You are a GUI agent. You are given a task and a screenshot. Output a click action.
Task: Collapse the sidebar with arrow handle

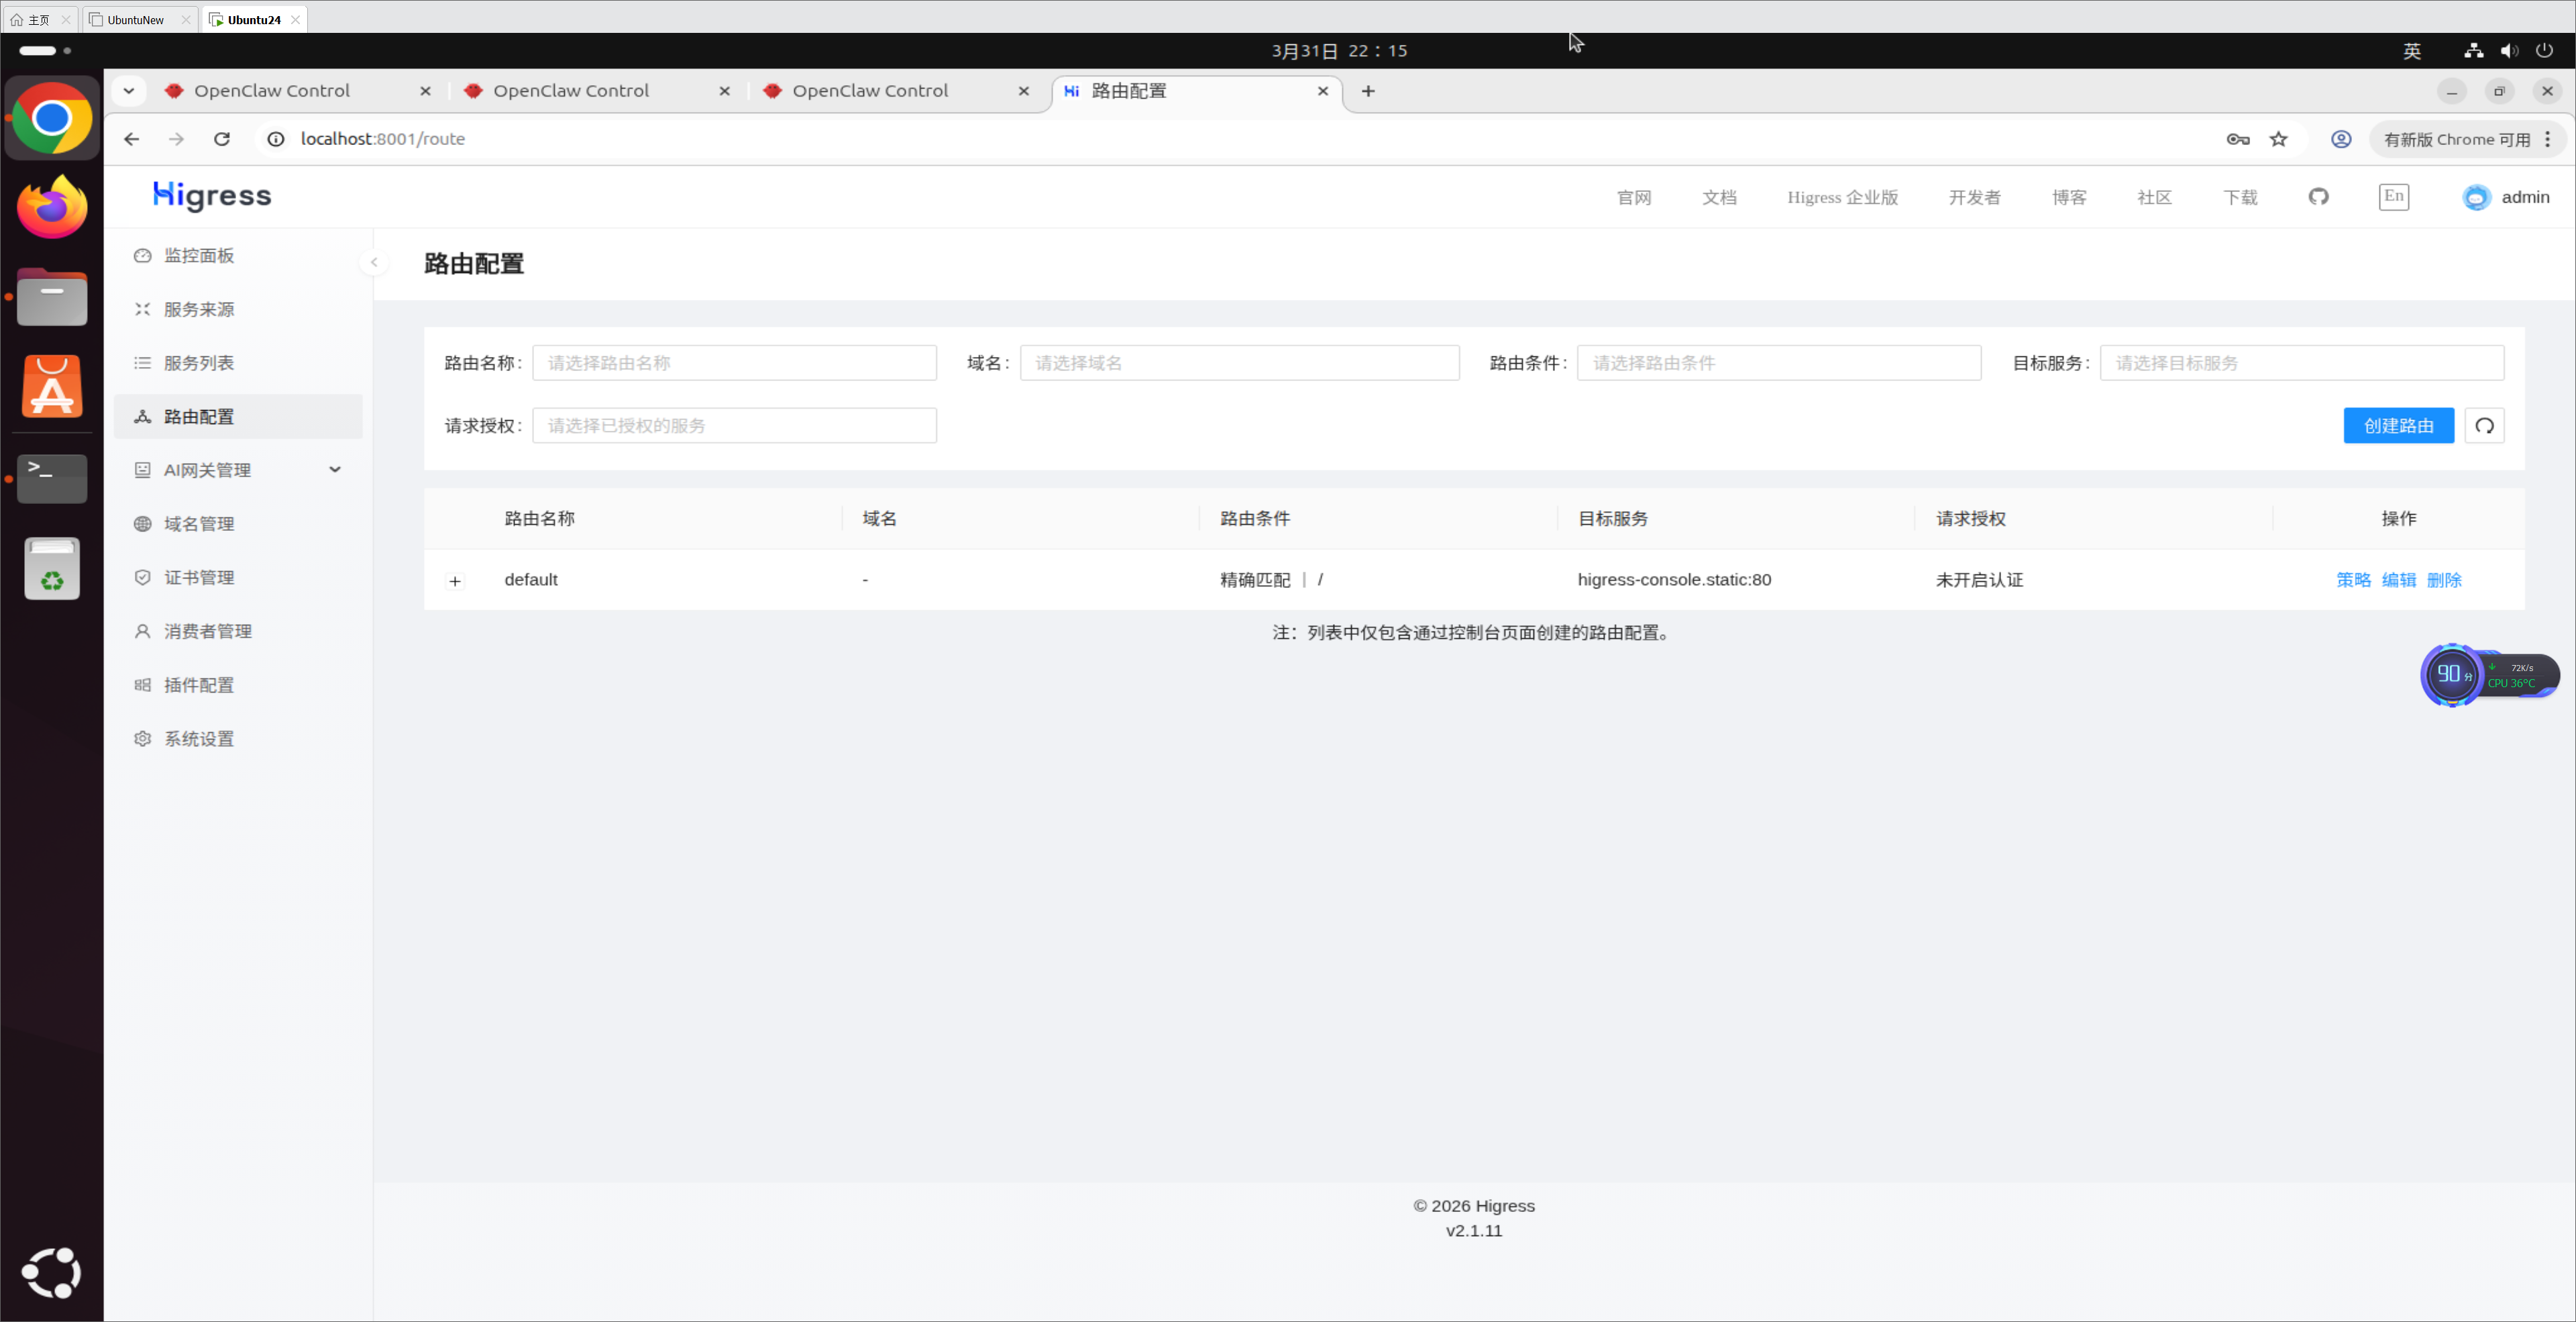pos(374,262)
